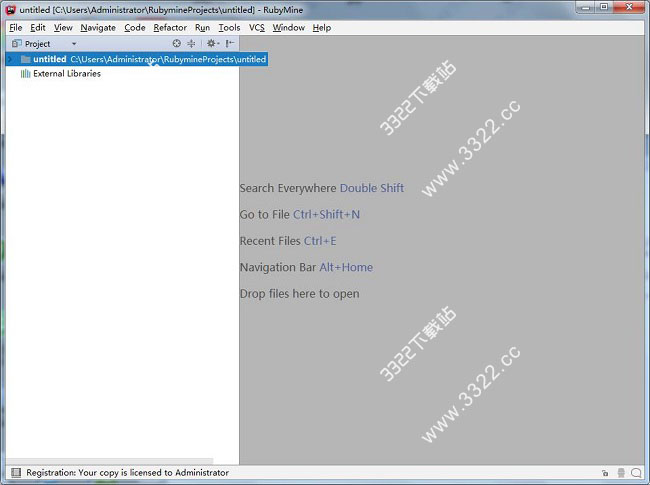Open the Code menu
Image resolution: width=650 pixels, height=485 pixels.
tap(135, 28)
